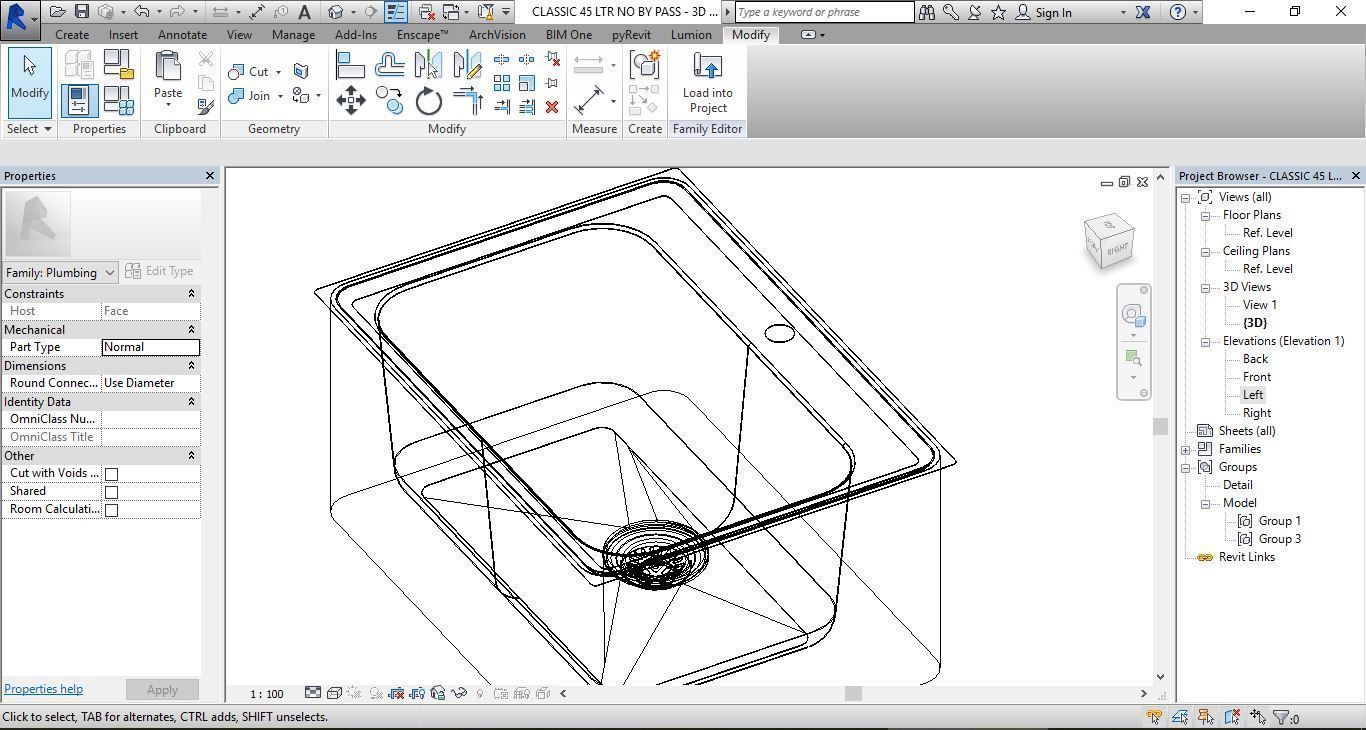This screenshot has height=730, width=1366.
Task: Toggle Select Underlay Elements in status bar
Action: 1180,717
